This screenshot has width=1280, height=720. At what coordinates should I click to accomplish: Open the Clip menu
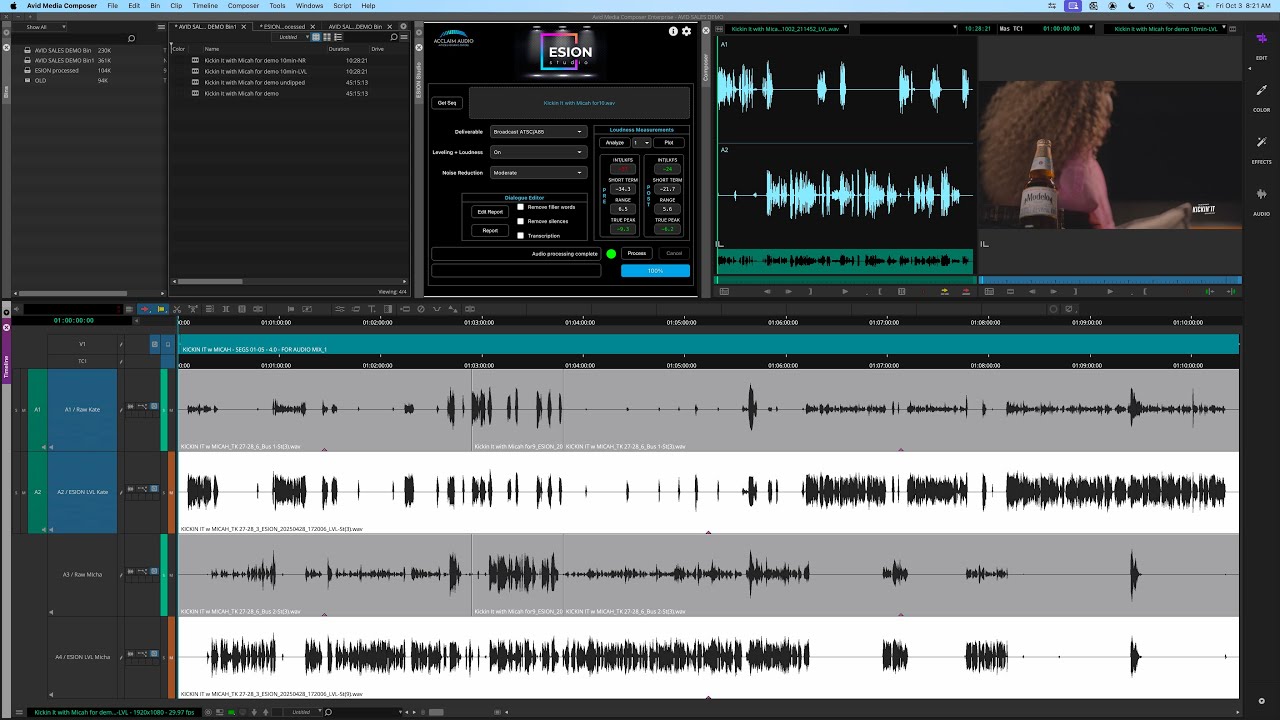tap(176, 6)
